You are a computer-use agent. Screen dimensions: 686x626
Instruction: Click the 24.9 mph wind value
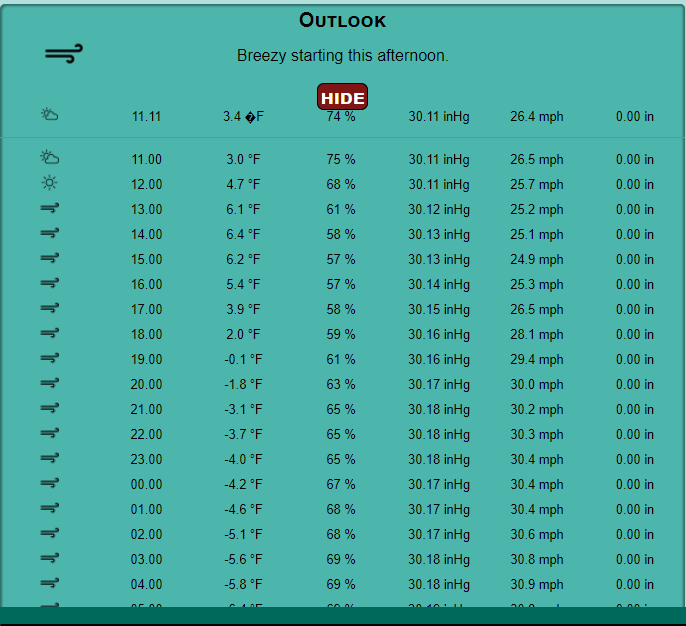point(537,259)
